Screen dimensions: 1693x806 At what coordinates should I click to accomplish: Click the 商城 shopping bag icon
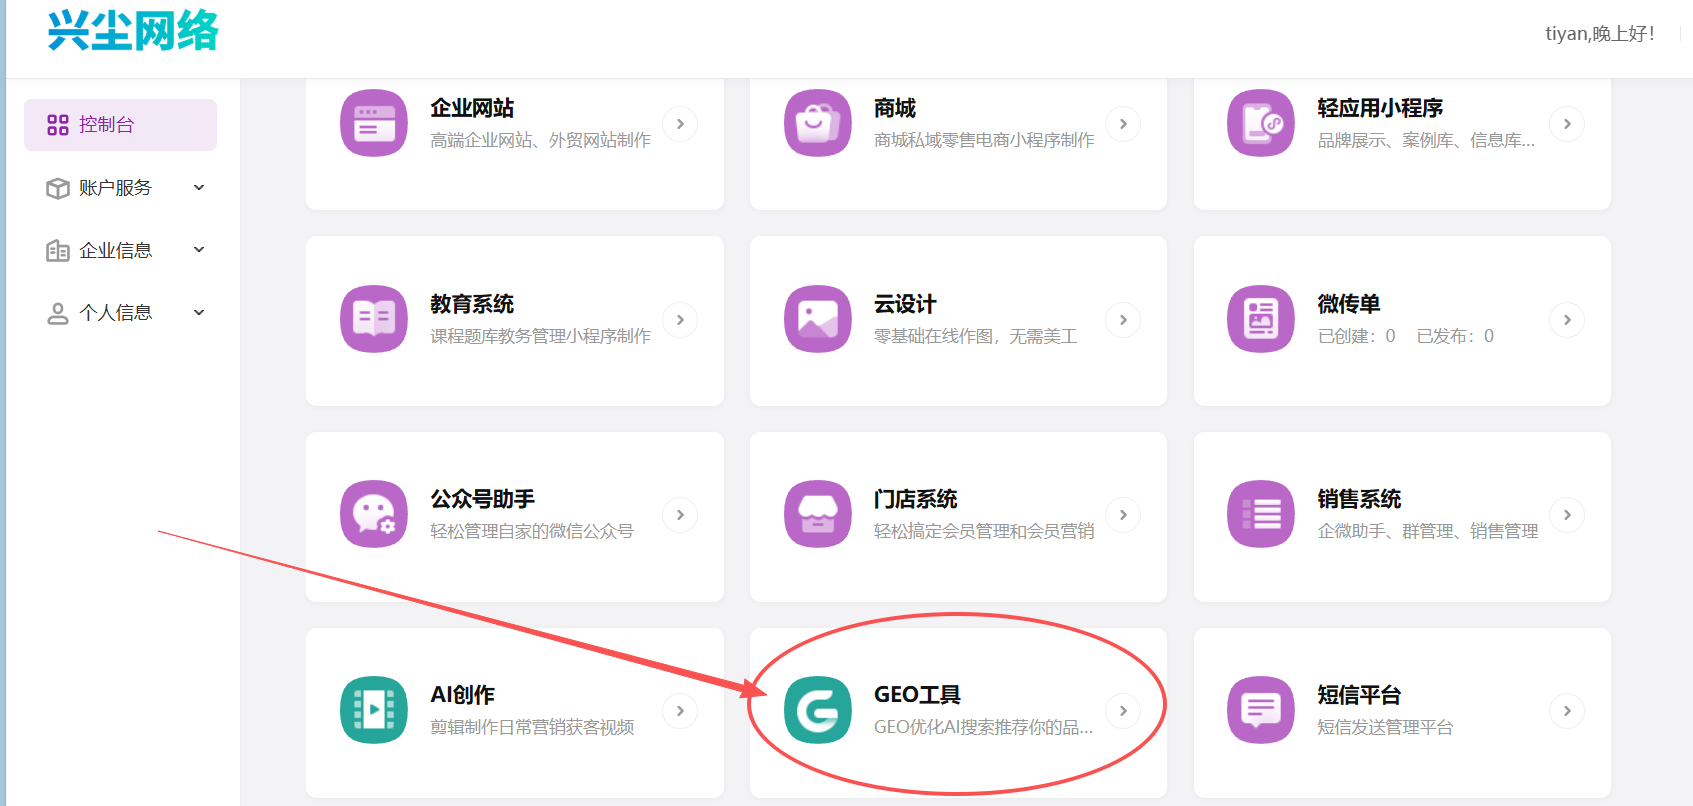818,123
